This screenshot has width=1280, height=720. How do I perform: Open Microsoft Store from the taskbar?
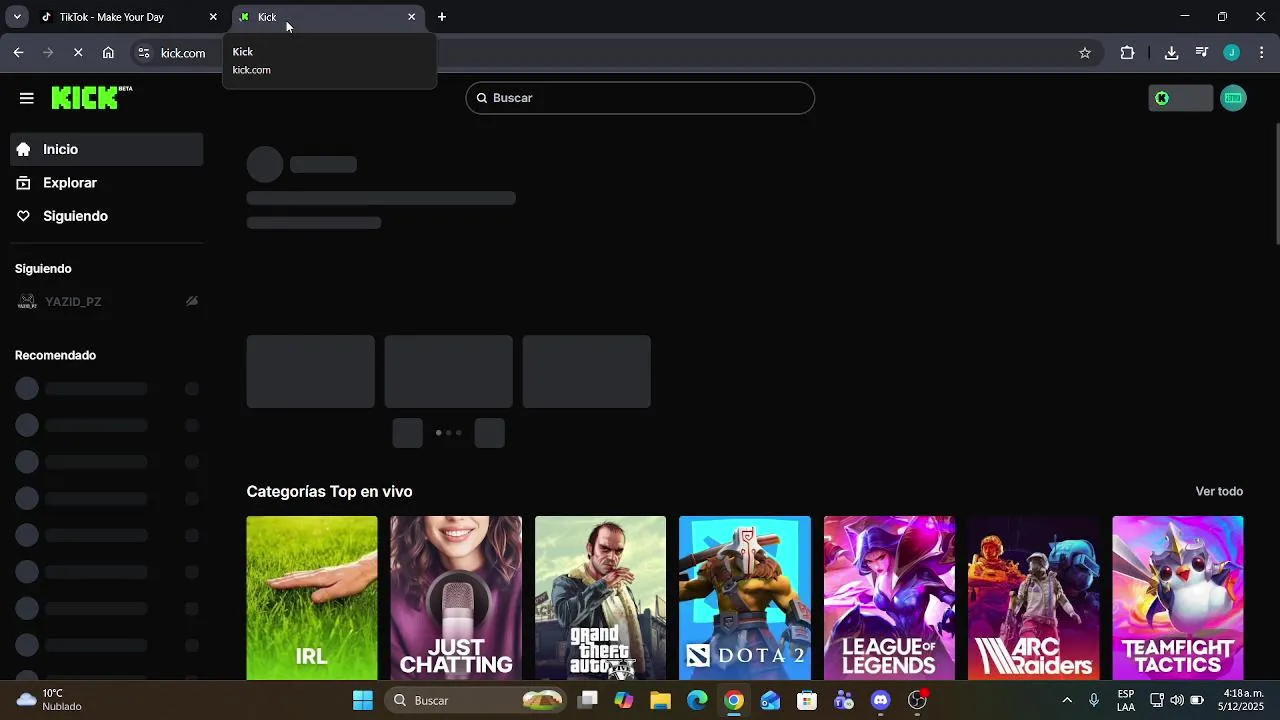click(x=807, y=700)
